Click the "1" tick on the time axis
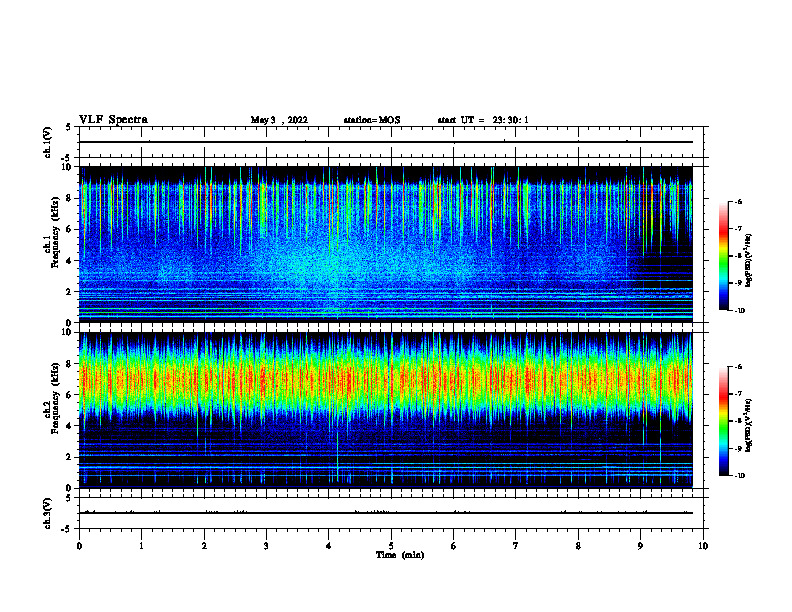 (141, 546)
